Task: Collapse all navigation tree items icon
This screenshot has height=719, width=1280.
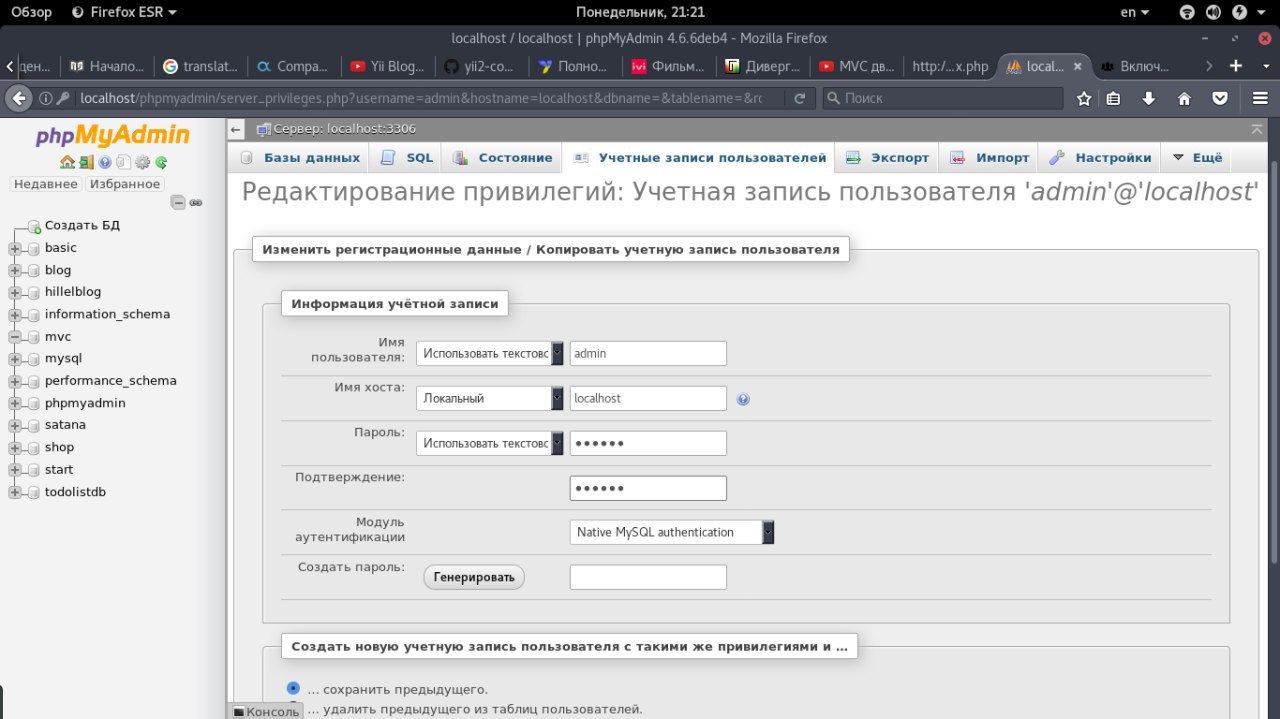Action: pyautogui.click(x=178, y=202)
